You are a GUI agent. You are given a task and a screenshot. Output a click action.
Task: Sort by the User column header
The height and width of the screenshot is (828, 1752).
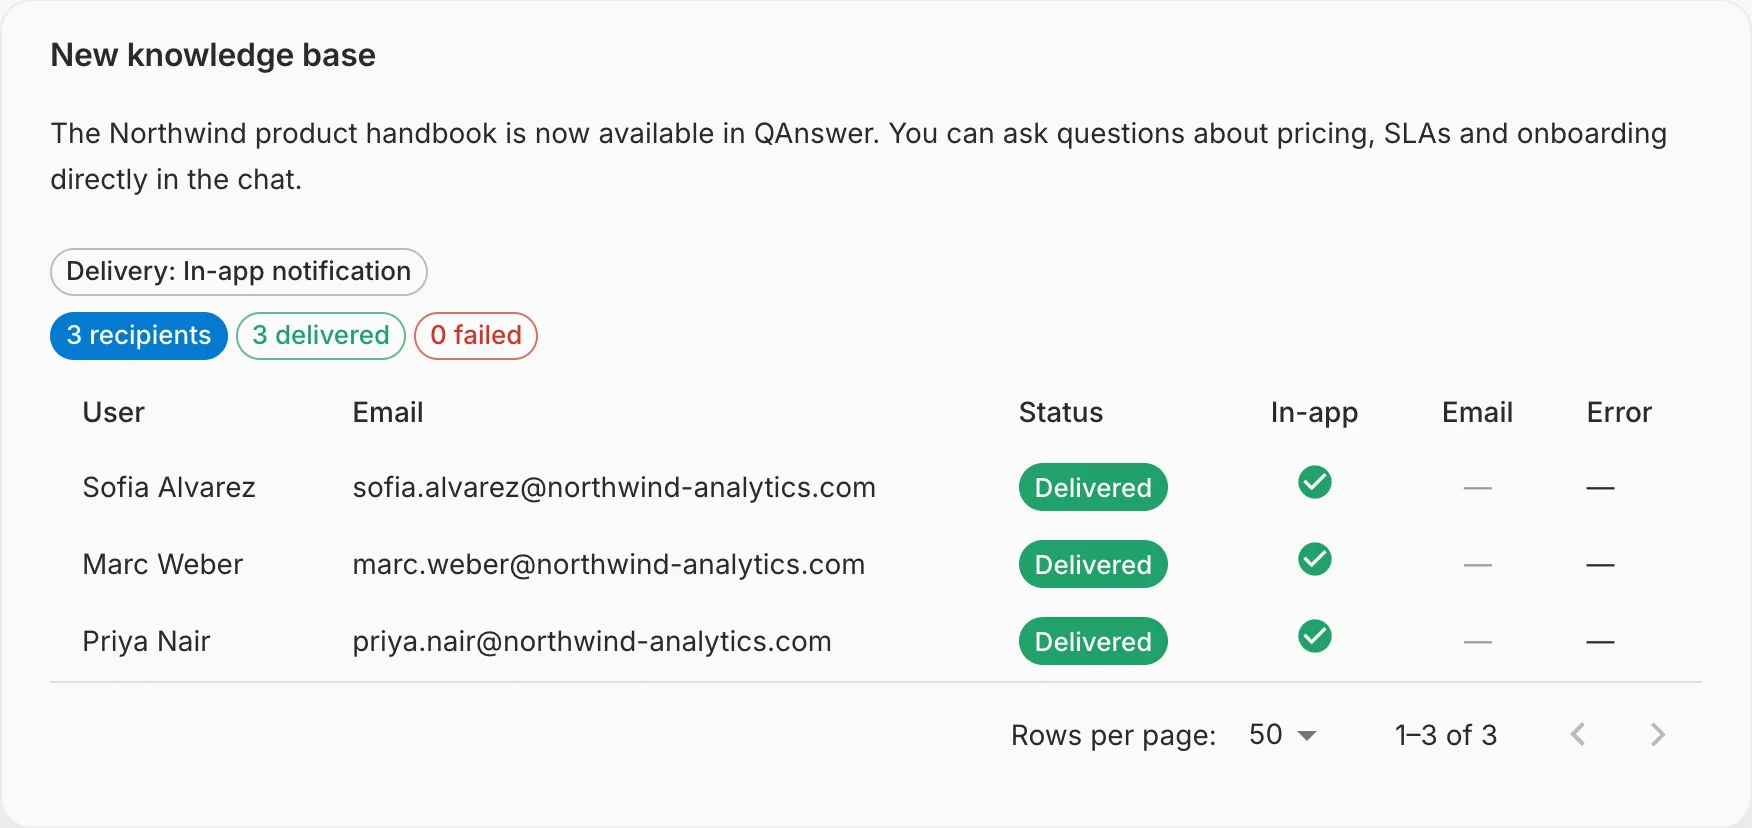[113, 412]
